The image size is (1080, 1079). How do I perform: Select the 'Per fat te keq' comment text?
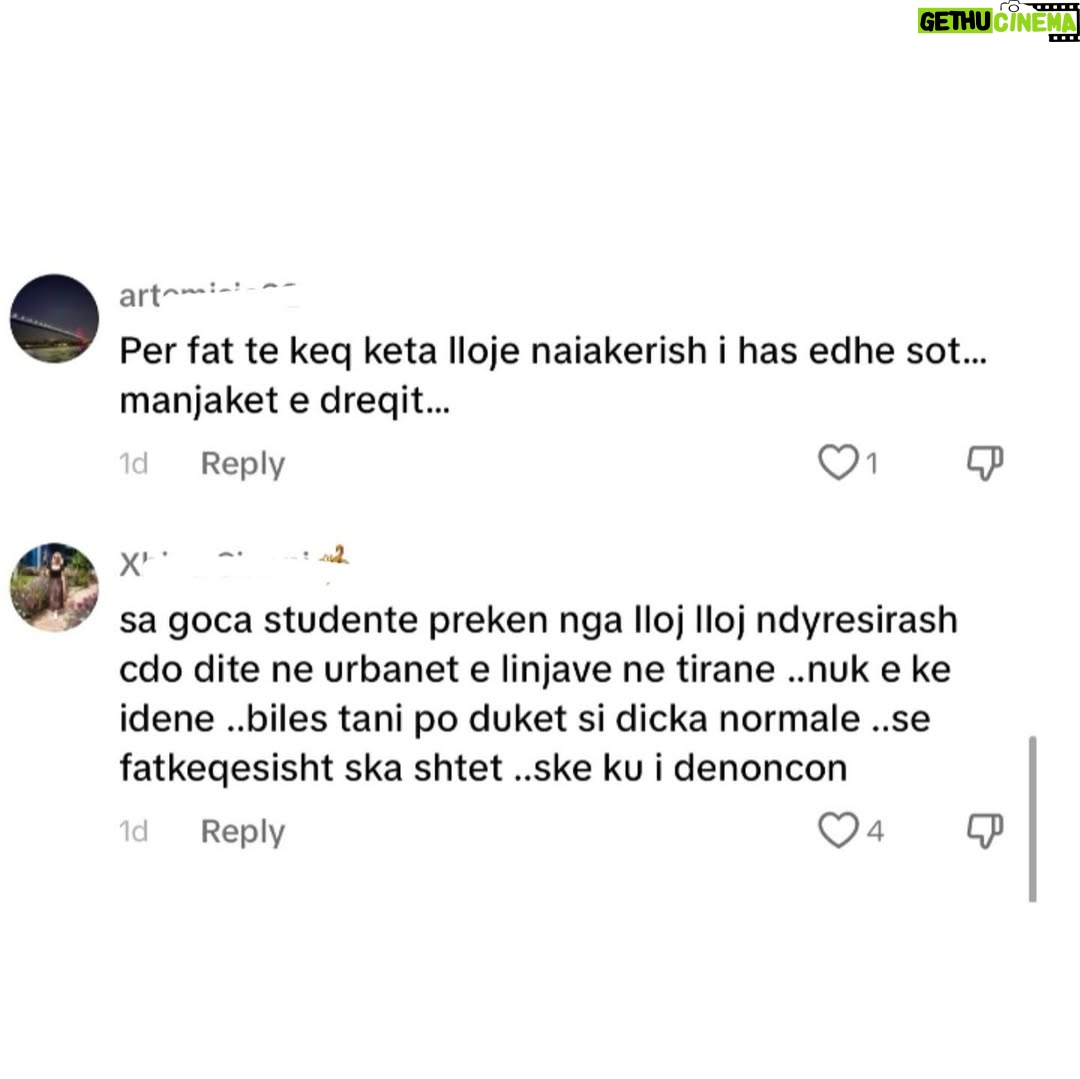553,375
